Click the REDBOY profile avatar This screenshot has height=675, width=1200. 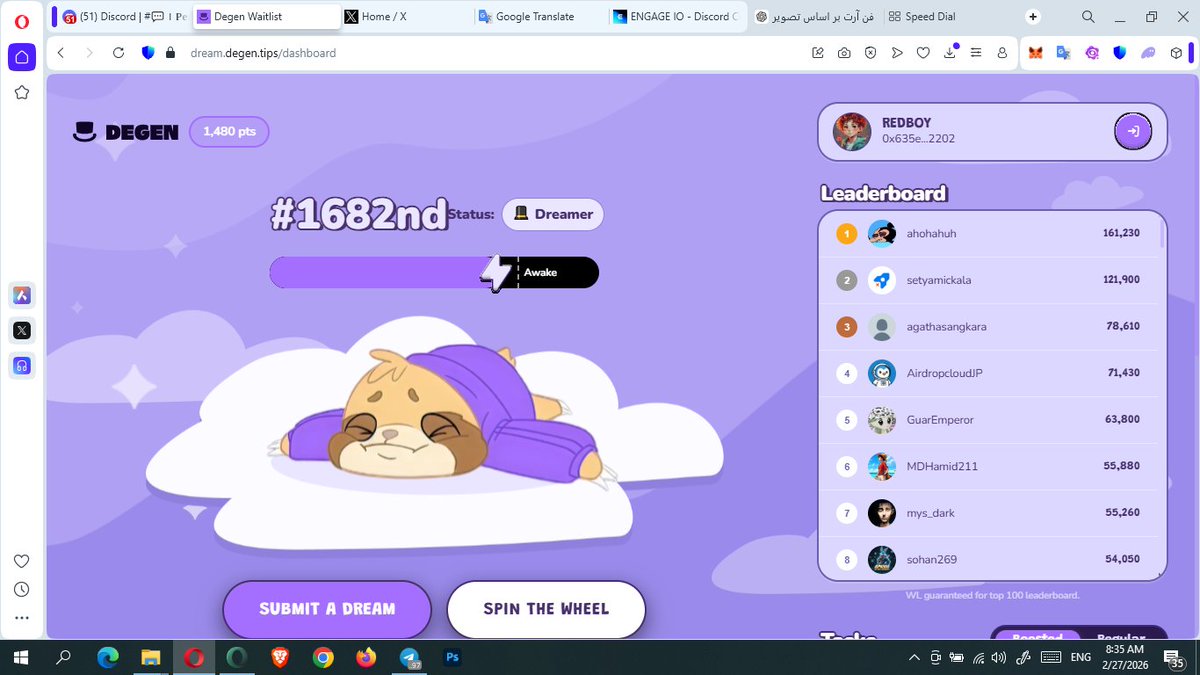pyautogui.click(x=853, y=131)
